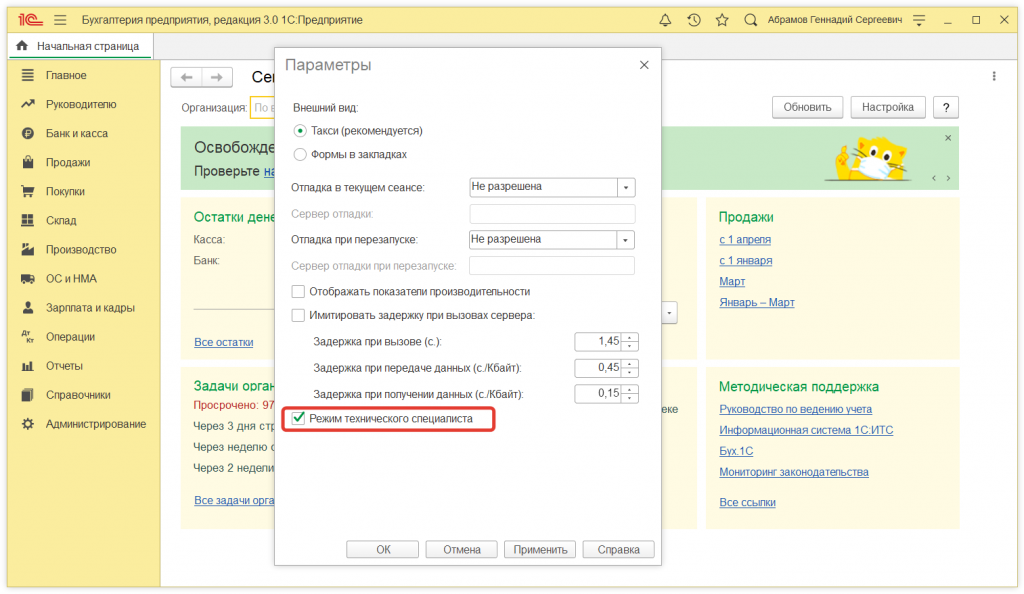Click the favorites star icon

[x=721, y=20]
